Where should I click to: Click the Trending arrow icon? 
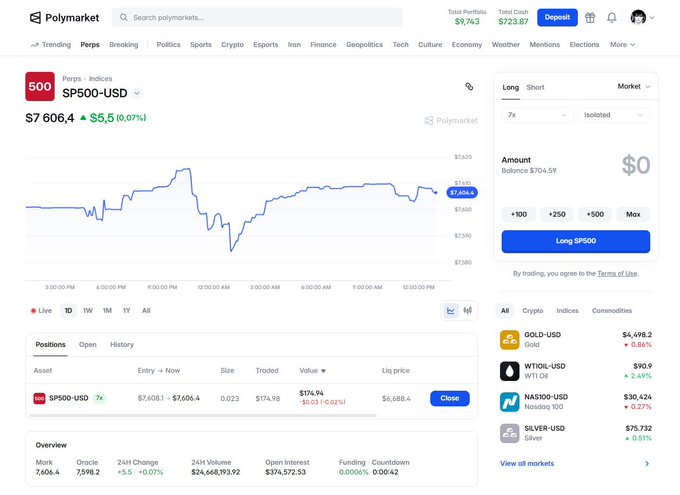(35, 45)
